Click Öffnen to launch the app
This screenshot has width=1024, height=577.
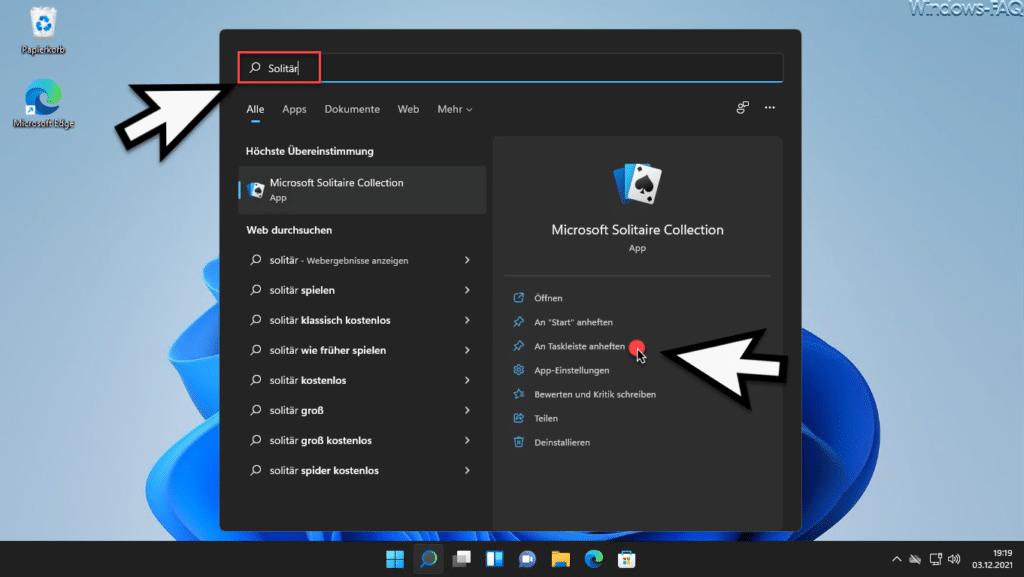pyautogui.click(x=548, y=298)
